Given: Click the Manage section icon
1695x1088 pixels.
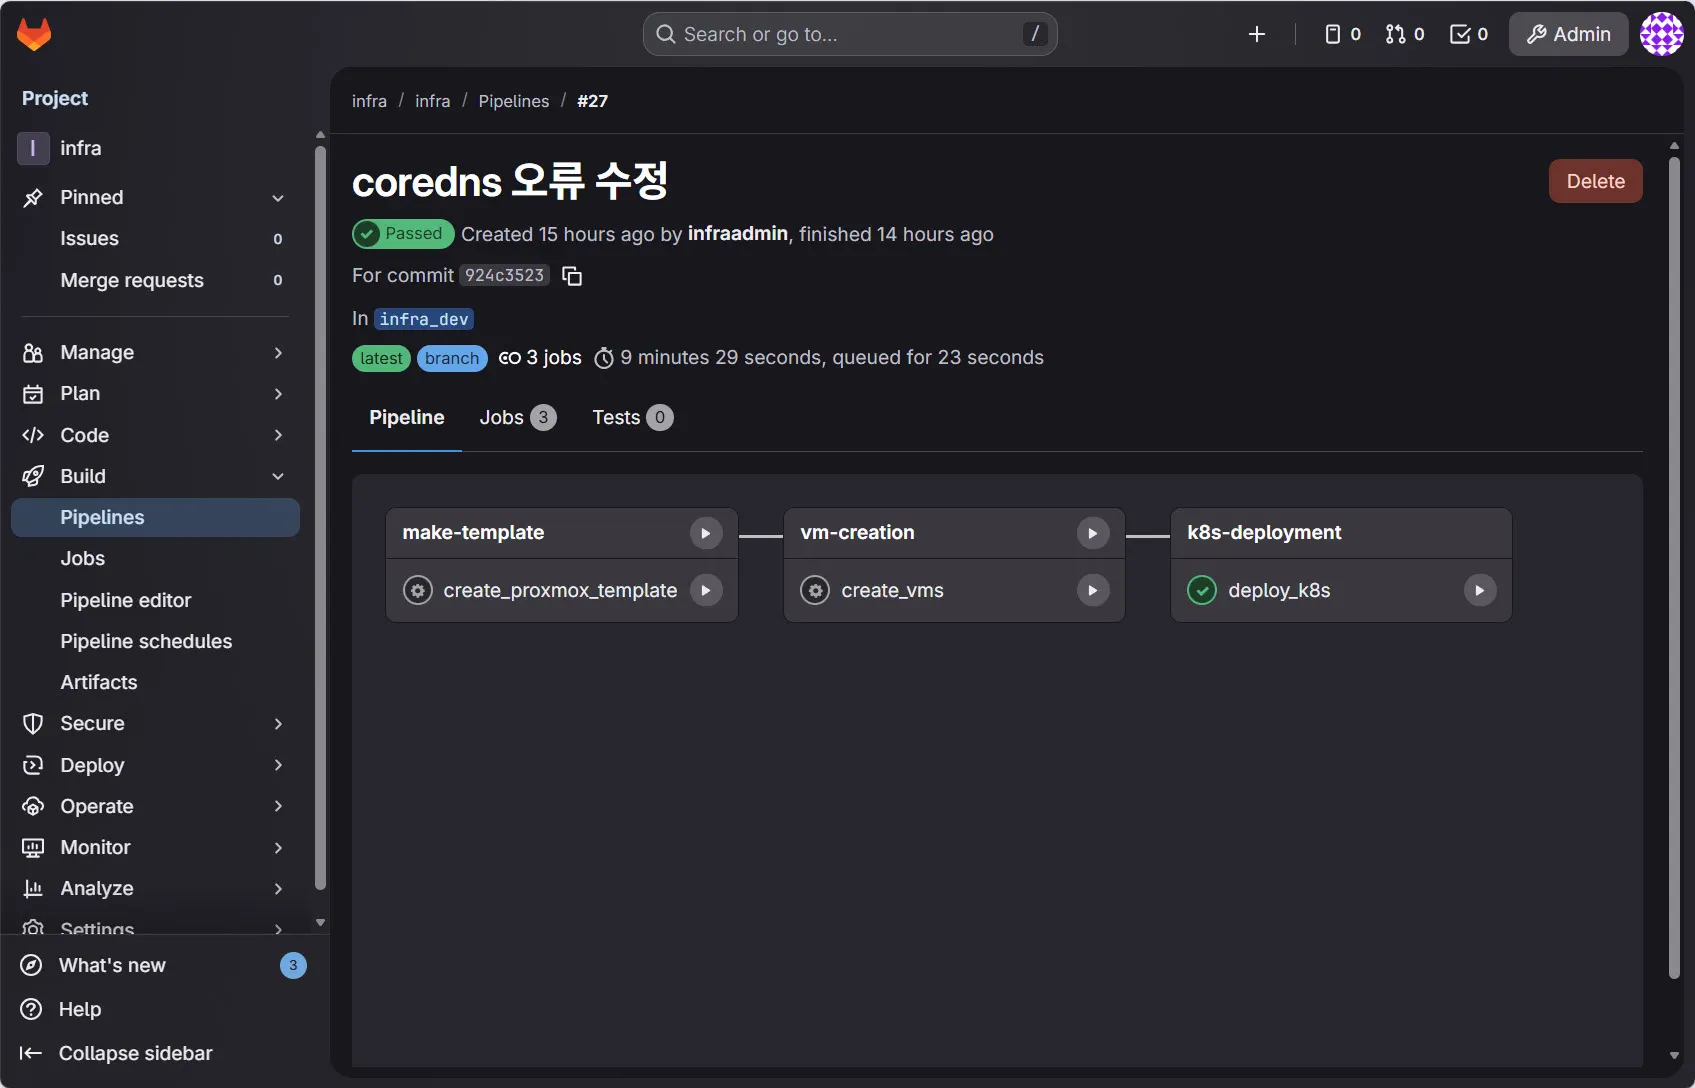Looking at the screenshot, I should pyautogui.click(x=33, y=352).
